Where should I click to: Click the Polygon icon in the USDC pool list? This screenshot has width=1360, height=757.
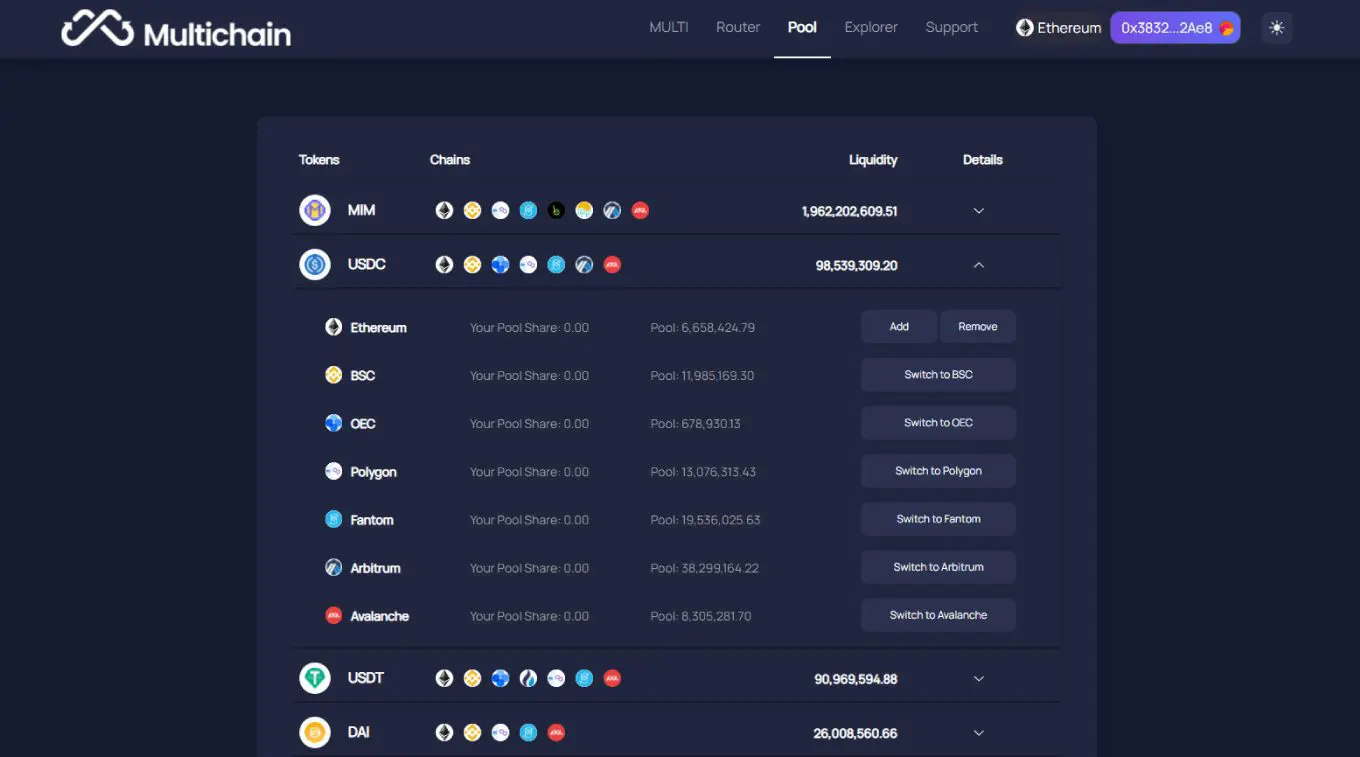[334, 471]
